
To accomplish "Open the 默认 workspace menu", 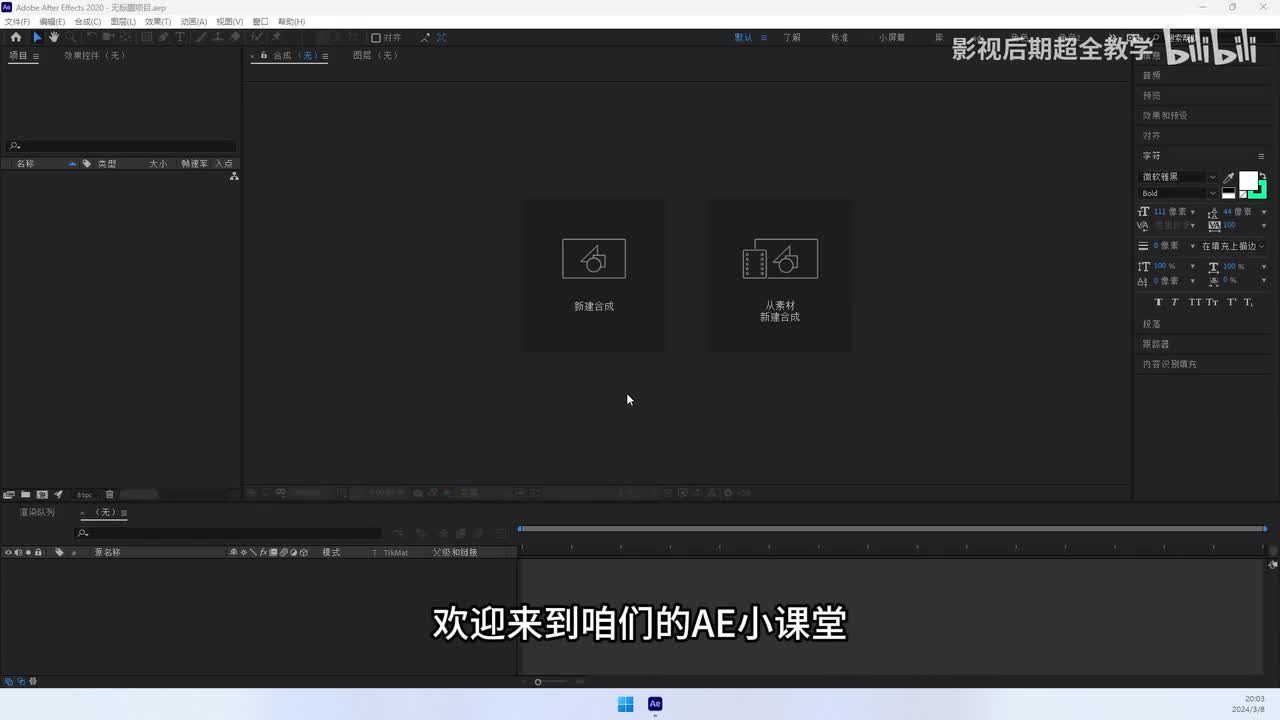I will (x=764, y=37).
